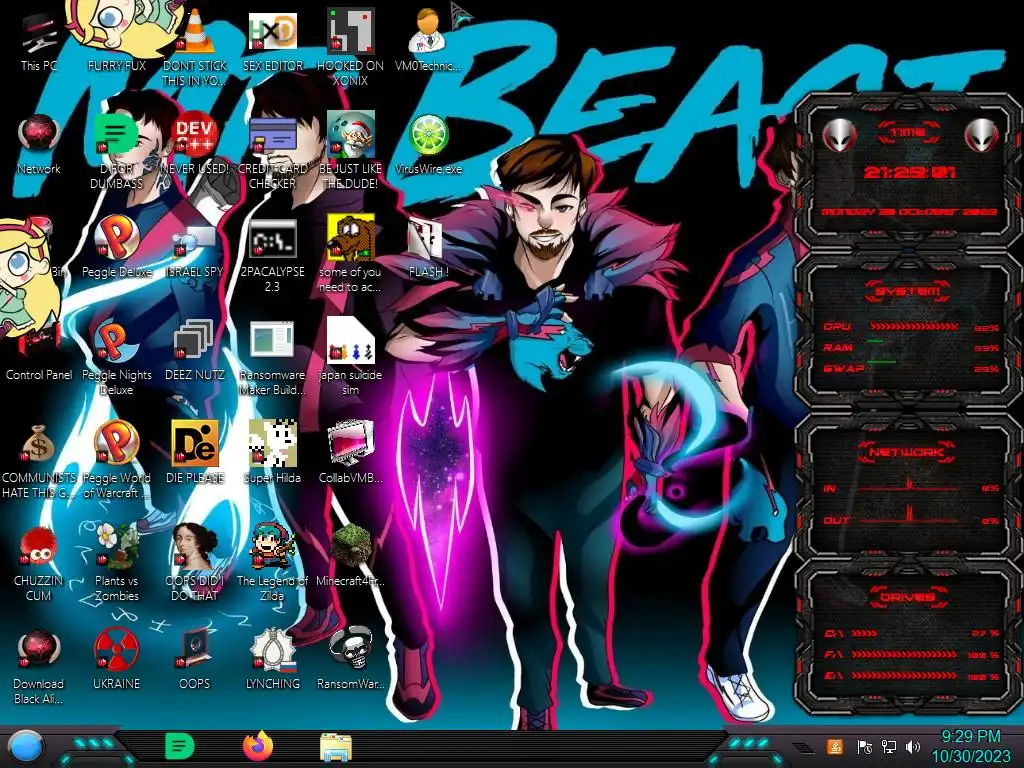Open the 2PACALYPSE 2.3 console shortcut
The width and height of the screenshot is (1024, 768).
[272, 256]
